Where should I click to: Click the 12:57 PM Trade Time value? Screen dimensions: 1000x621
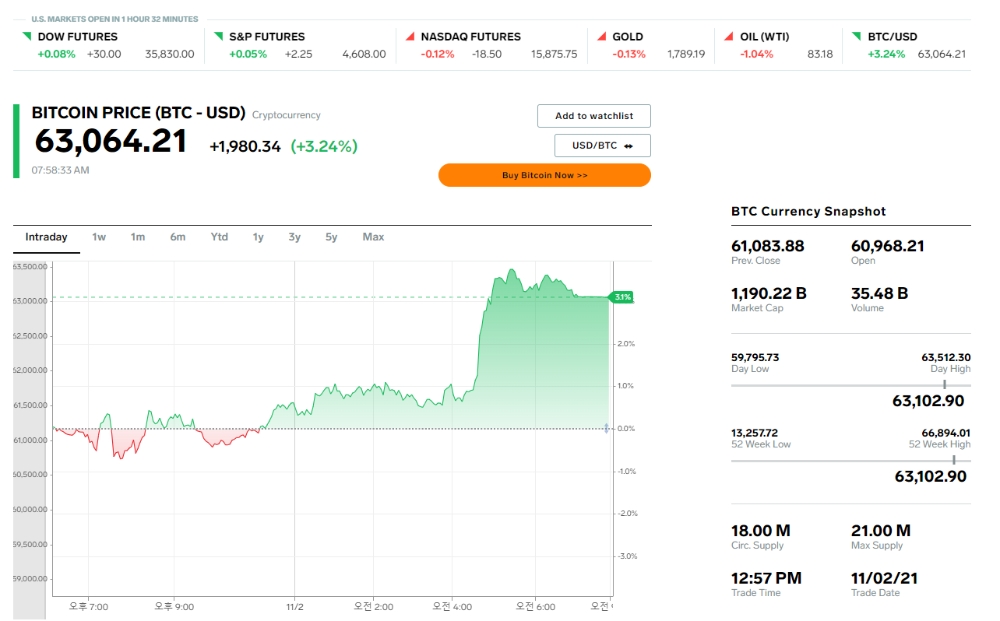tap(766, 578)
